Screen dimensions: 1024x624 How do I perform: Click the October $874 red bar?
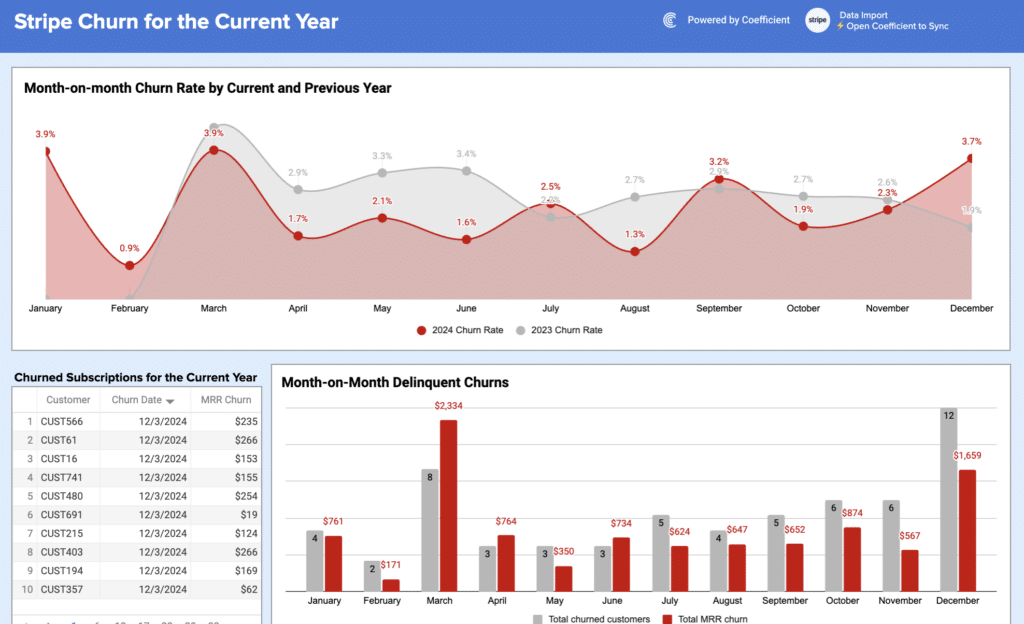point(852,559)
